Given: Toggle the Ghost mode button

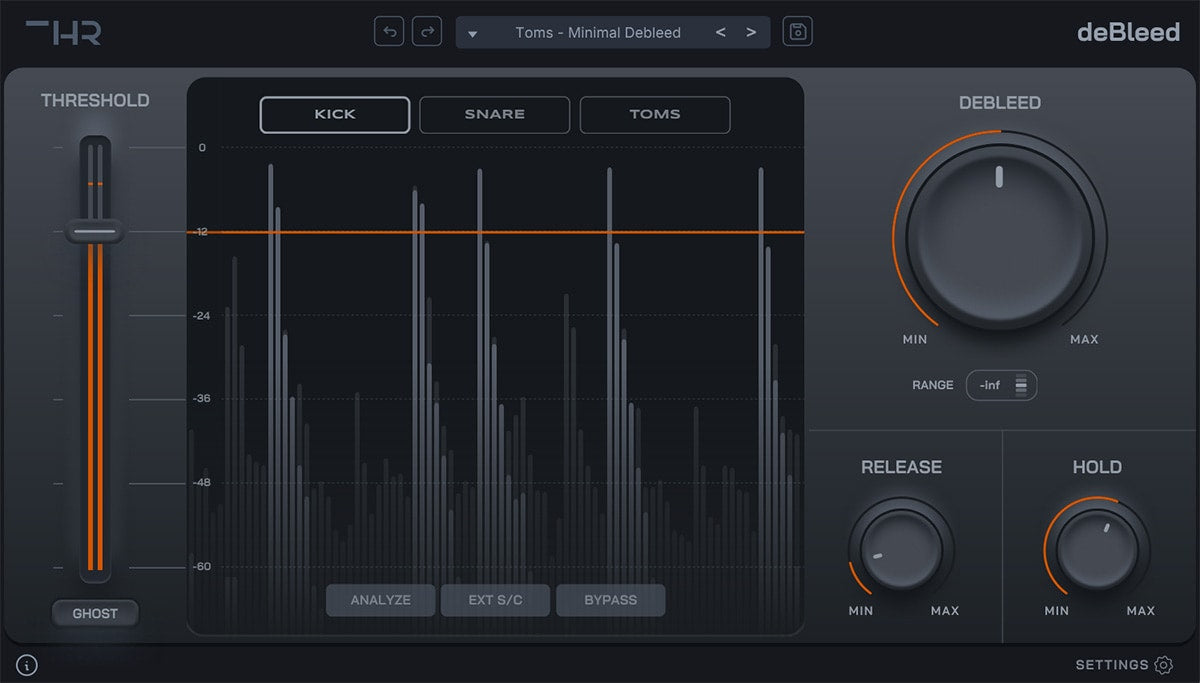Looking at the screenshot, I should coord(95,614).
